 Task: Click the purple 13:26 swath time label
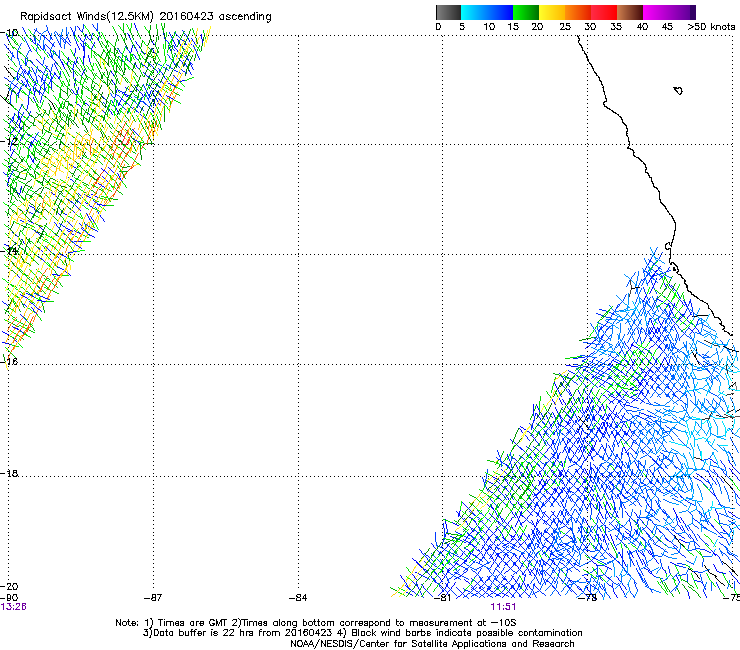pyautogui.click(x=13, y=607)
